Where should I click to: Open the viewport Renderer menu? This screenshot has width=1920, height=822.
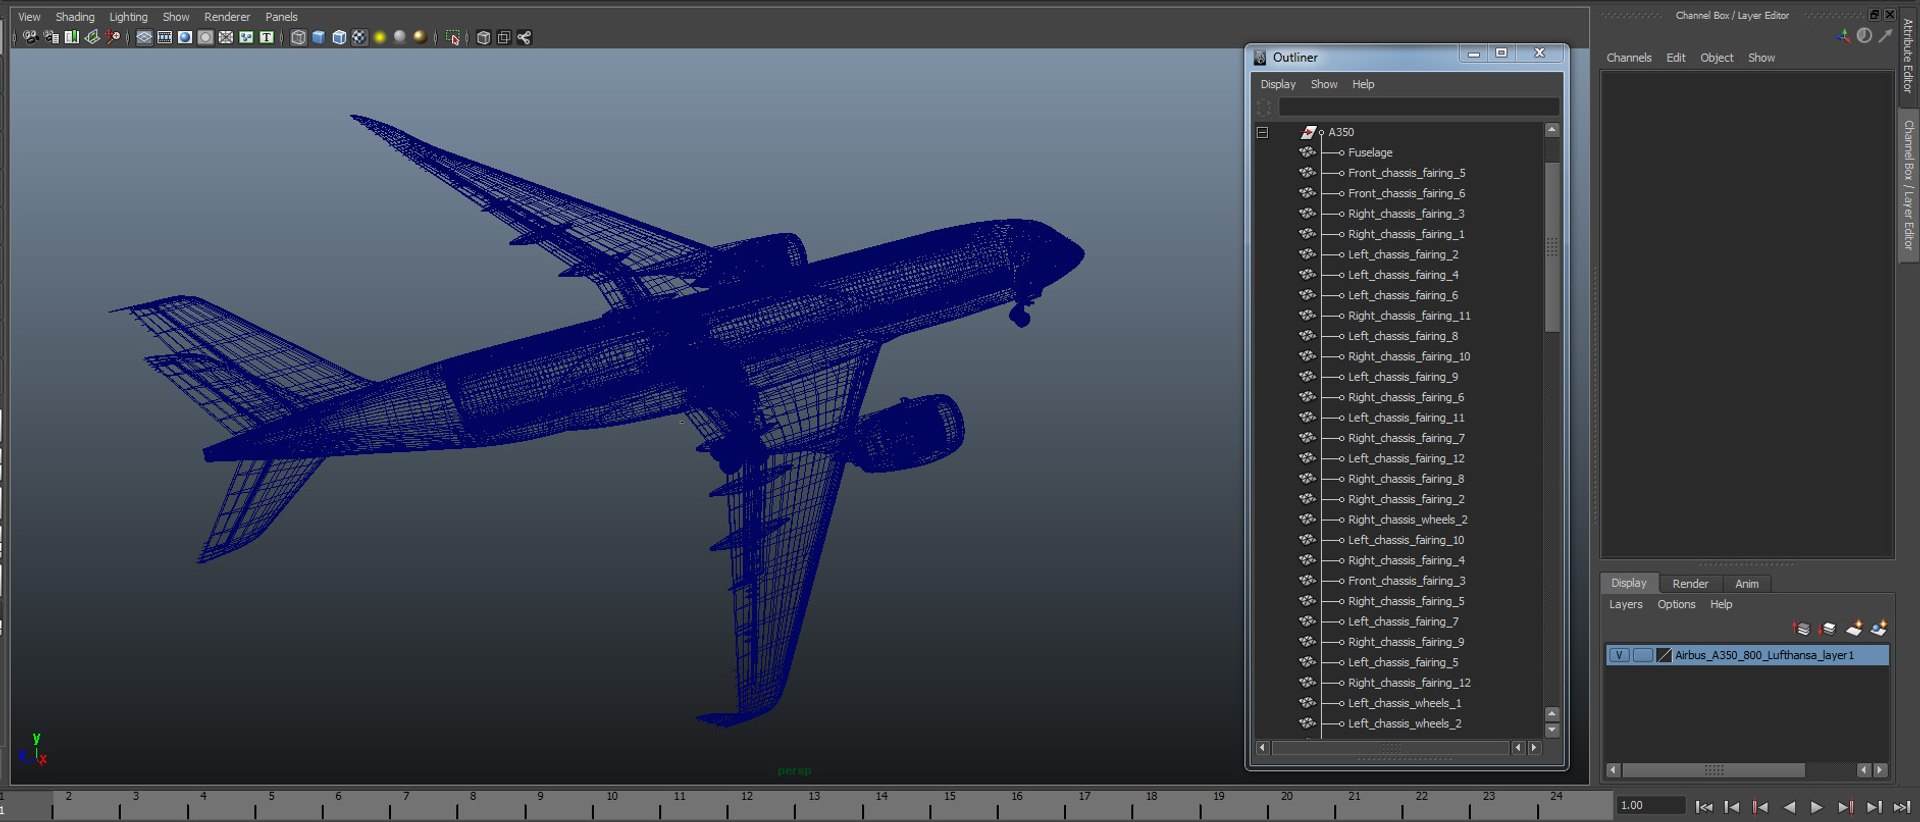point(227,17)
